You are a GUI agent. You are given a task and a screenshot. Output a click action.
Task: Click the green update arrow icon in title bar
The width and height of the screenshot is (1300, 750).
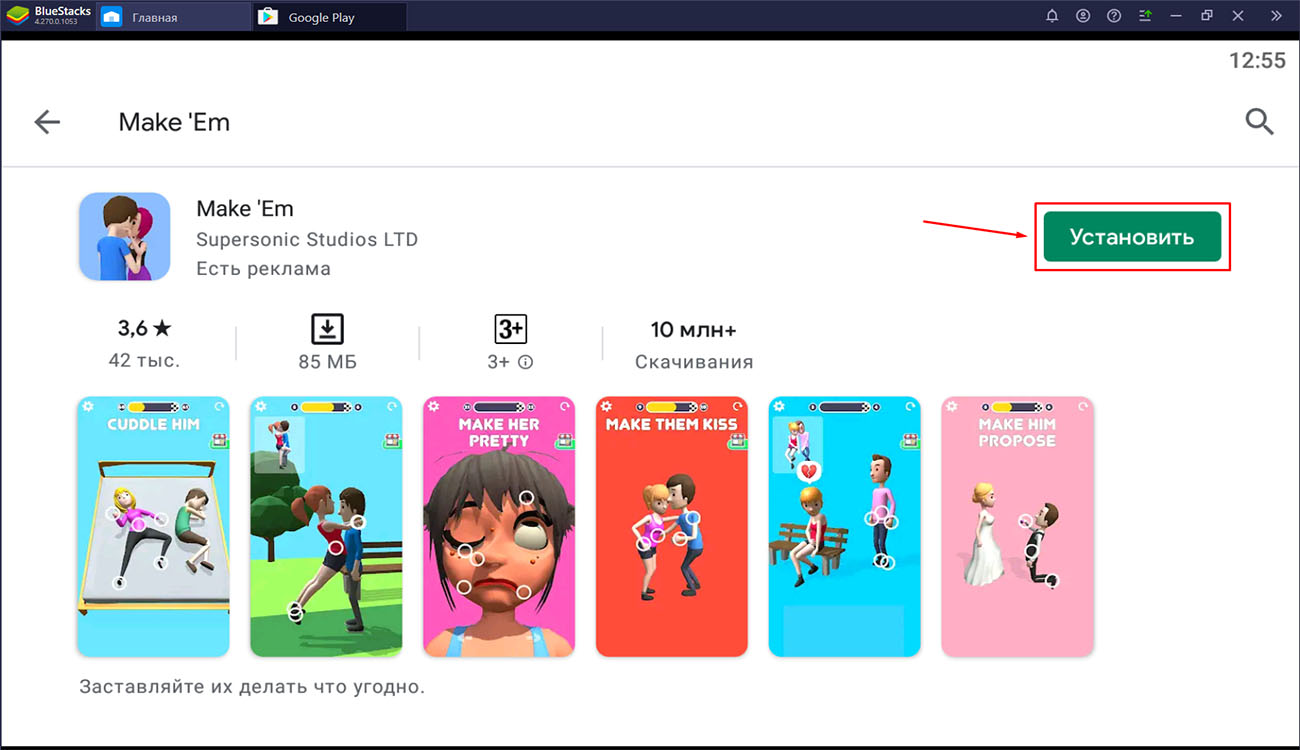click(x=1146, y=16)
